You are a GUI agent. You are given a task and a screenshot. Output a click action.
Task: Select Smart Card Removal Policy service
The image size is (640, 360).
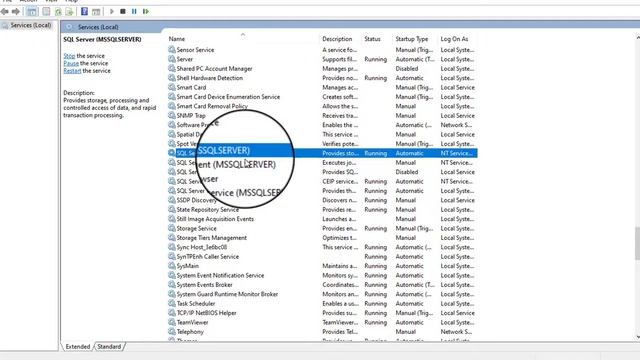coord(322,106)
